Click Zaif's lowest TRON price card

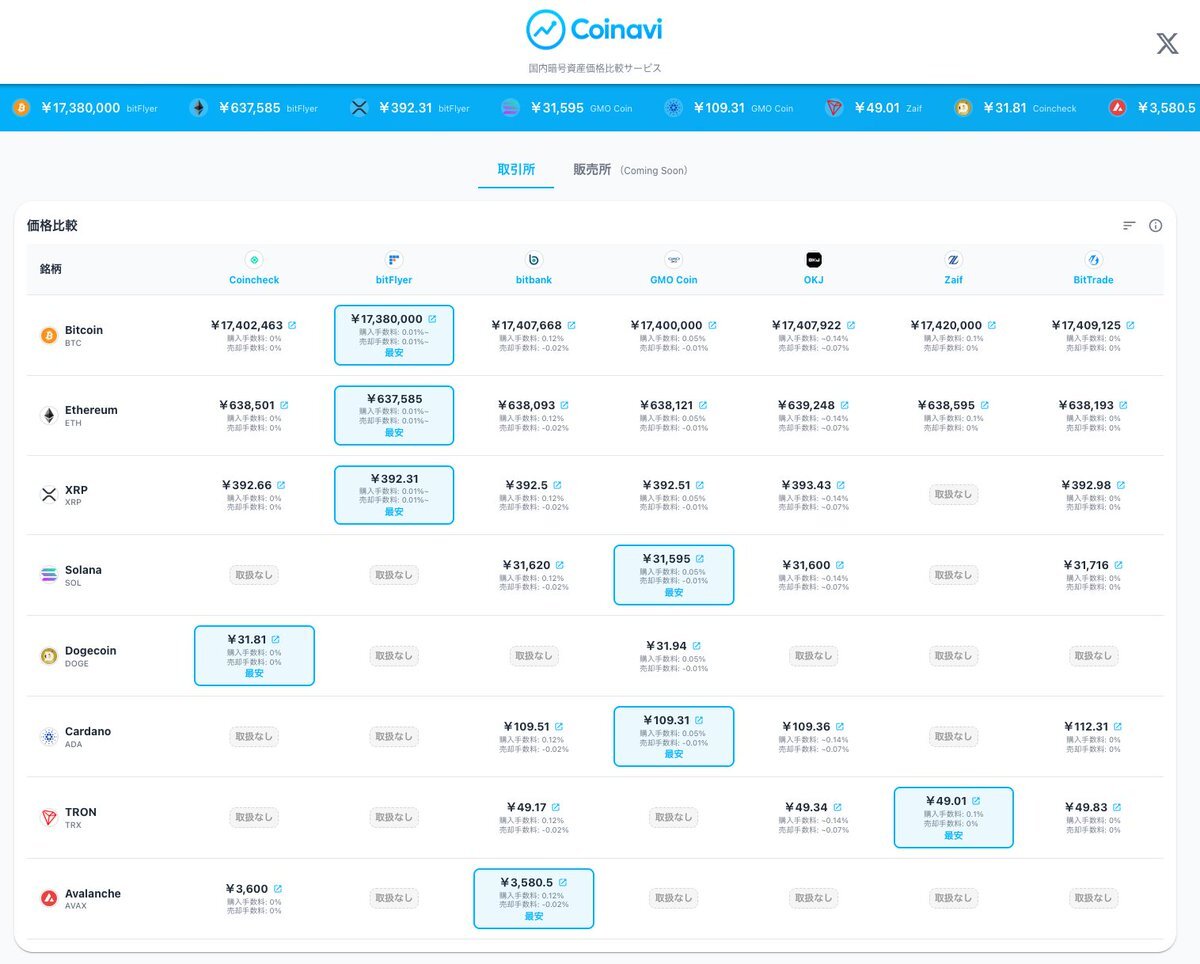click(953, 817)
